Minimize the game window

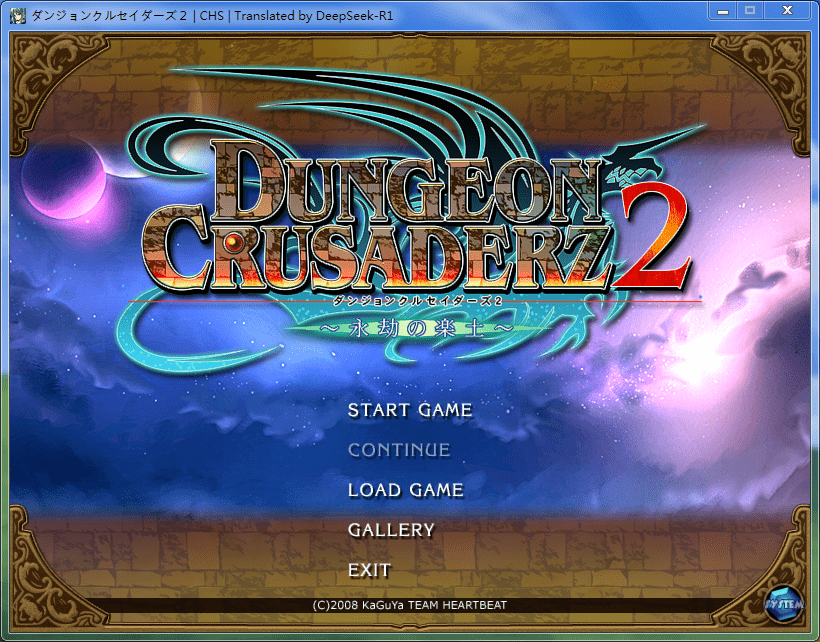723,10
